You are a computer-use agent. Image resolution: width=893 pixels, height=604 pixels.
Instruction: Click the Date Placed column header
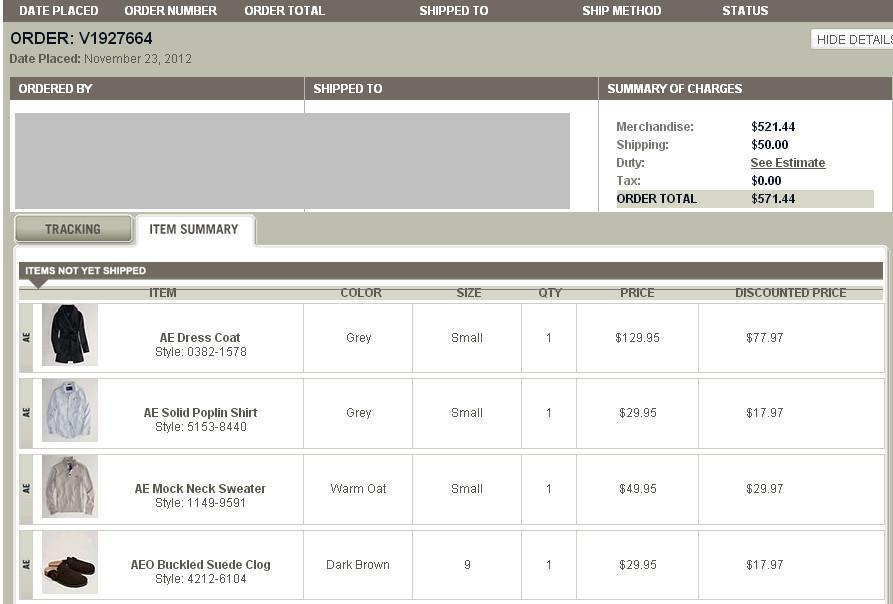click(59, 11)
